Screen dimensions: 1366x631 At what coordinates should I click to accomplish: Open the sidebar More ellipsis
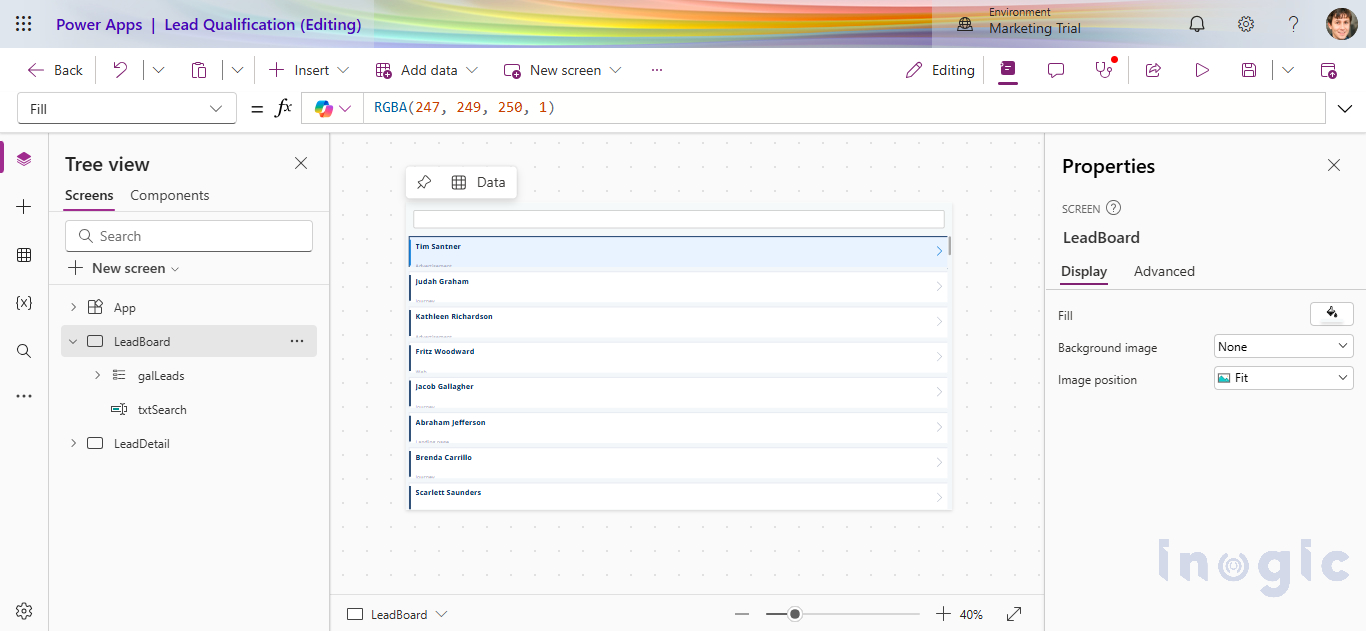coord(24,396)
